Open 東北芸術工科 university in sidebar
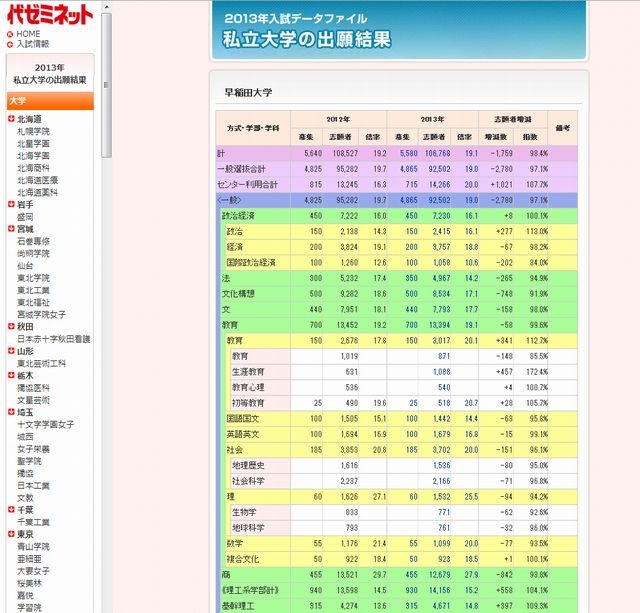The height and width of the screenshot is (613, 640). (42, 363)
